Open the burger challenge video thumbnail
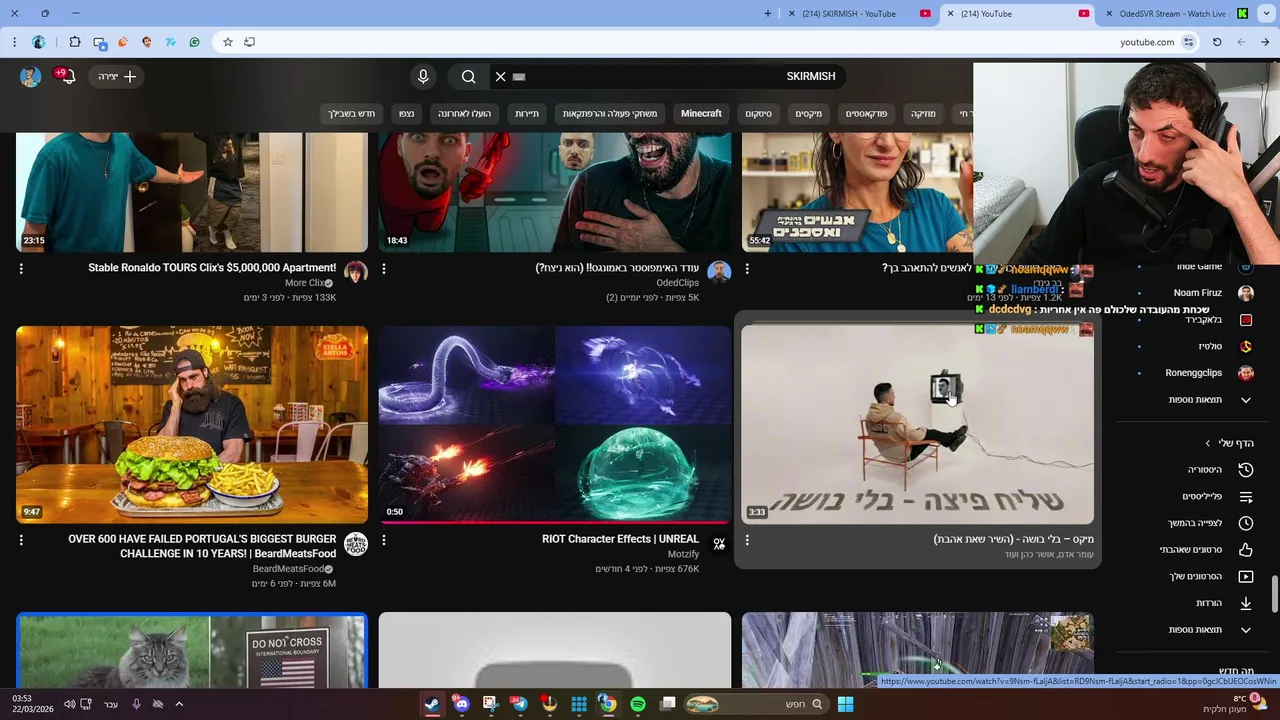Screen dimensions: 1280x720 click(192, 424)
